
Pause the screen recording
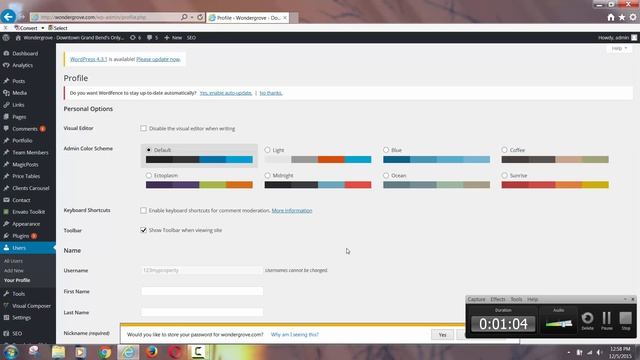pyautogui.click(x=607, y=320)
